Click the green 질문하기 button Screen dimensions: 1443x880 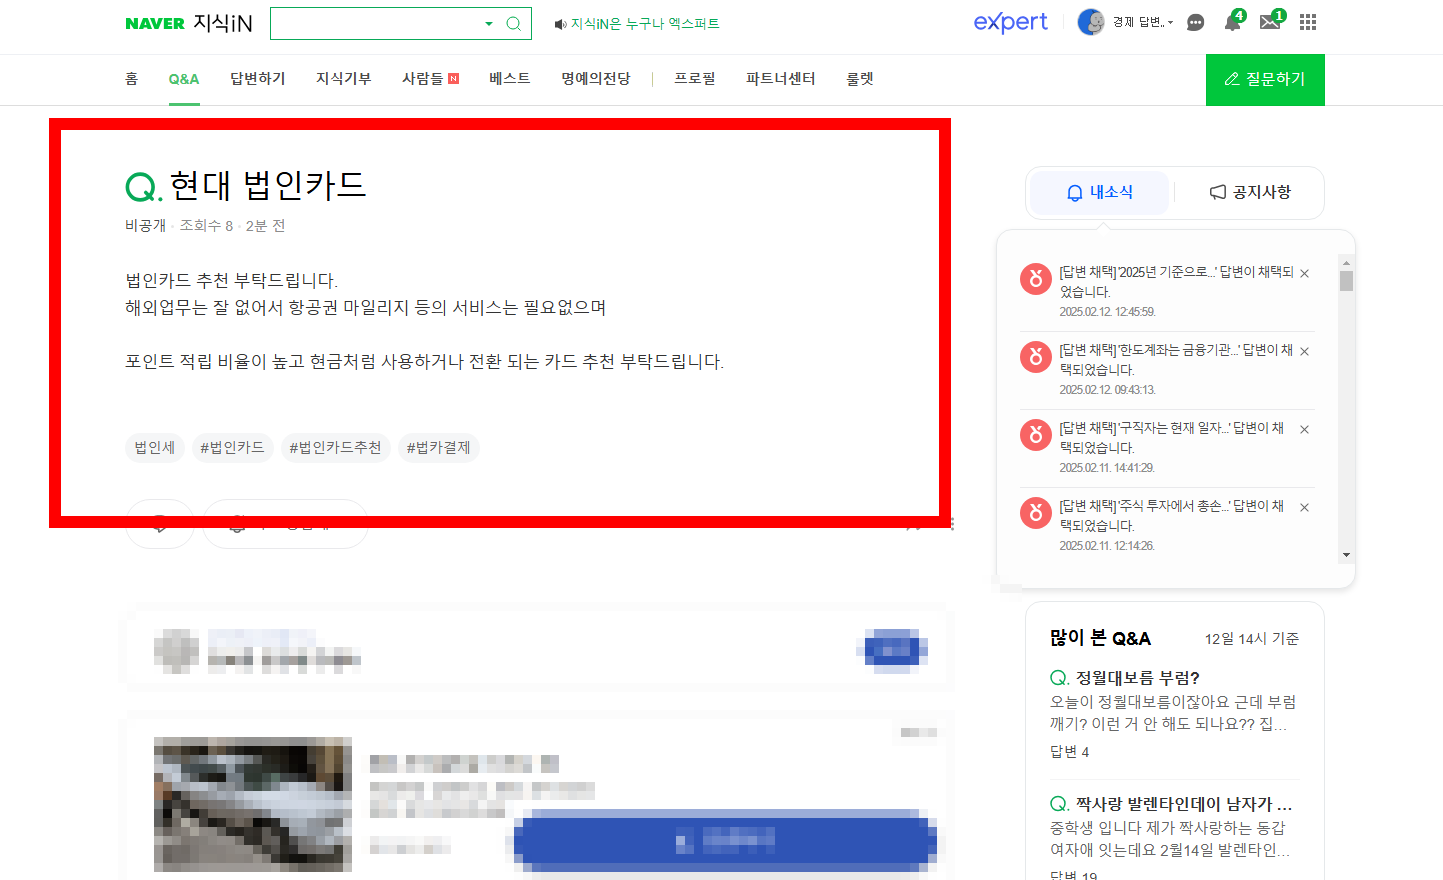click(x=1265, y=79)
